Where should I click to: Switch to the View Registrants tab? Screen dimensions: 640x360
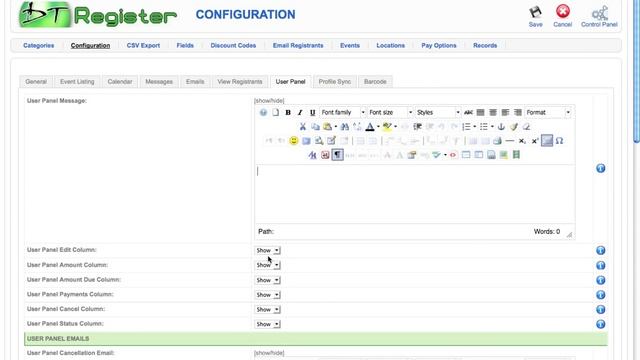(240, 82)
